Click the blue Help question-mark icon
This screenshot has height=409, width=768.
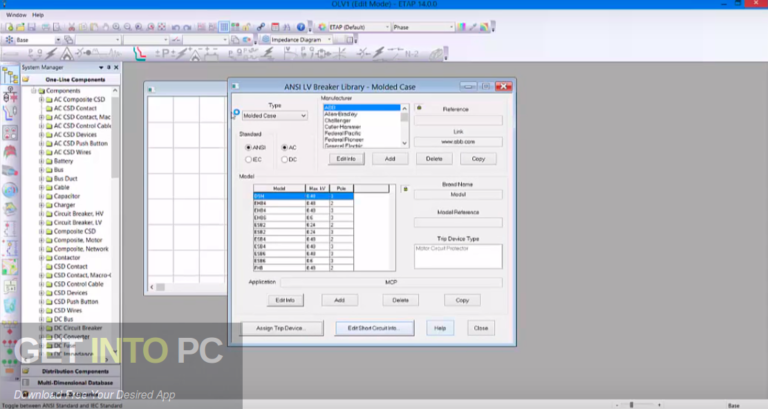click(301, 27)
